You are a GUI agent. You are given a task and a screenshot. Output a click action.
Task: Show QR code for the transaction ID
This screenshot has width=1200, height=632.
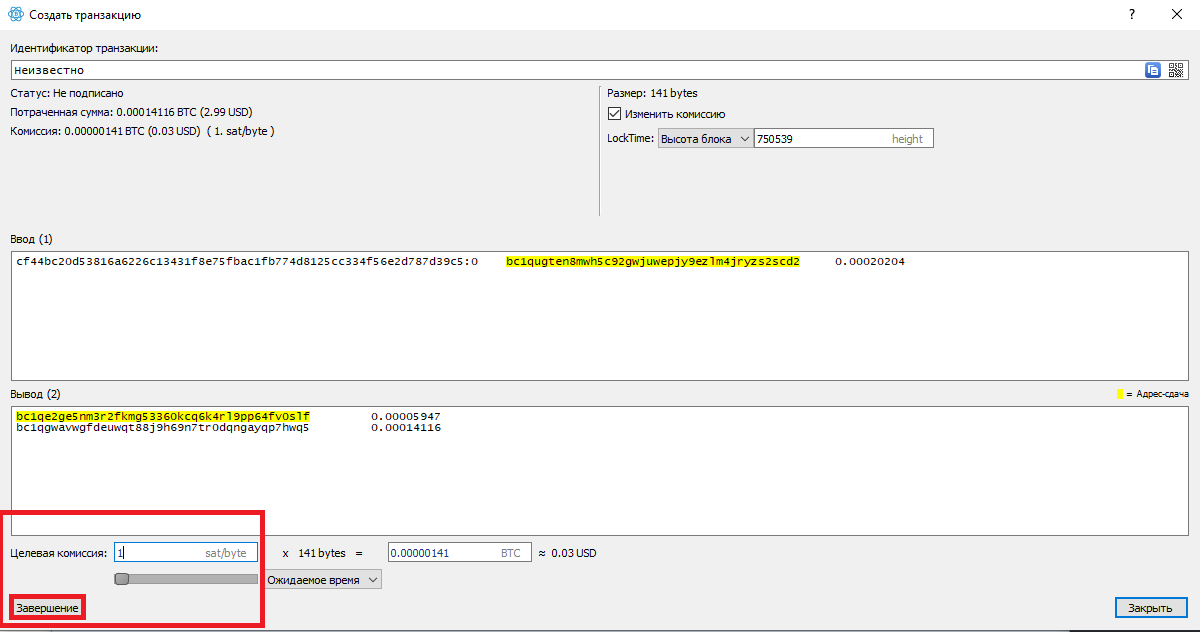tap(1175, 70)
